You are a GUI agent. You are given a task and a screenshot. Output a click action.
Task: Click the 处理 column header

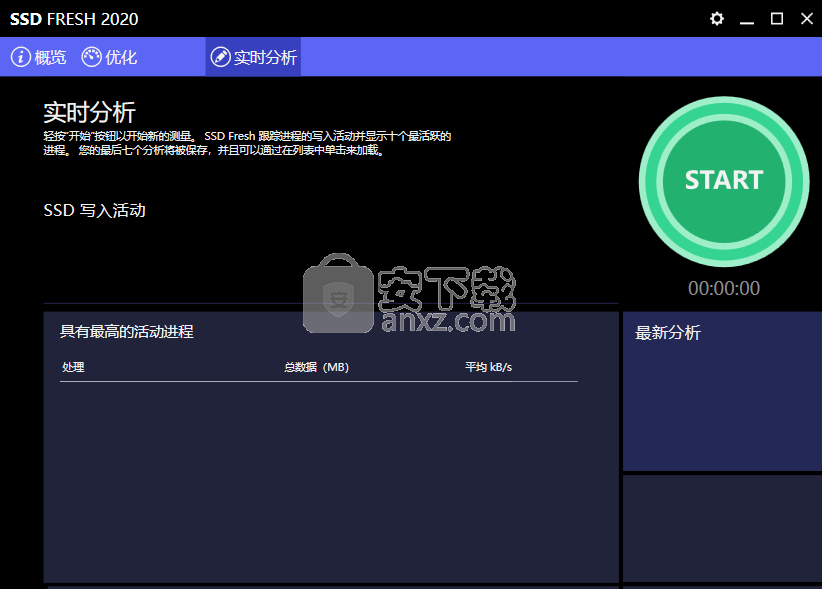point(73,367)
